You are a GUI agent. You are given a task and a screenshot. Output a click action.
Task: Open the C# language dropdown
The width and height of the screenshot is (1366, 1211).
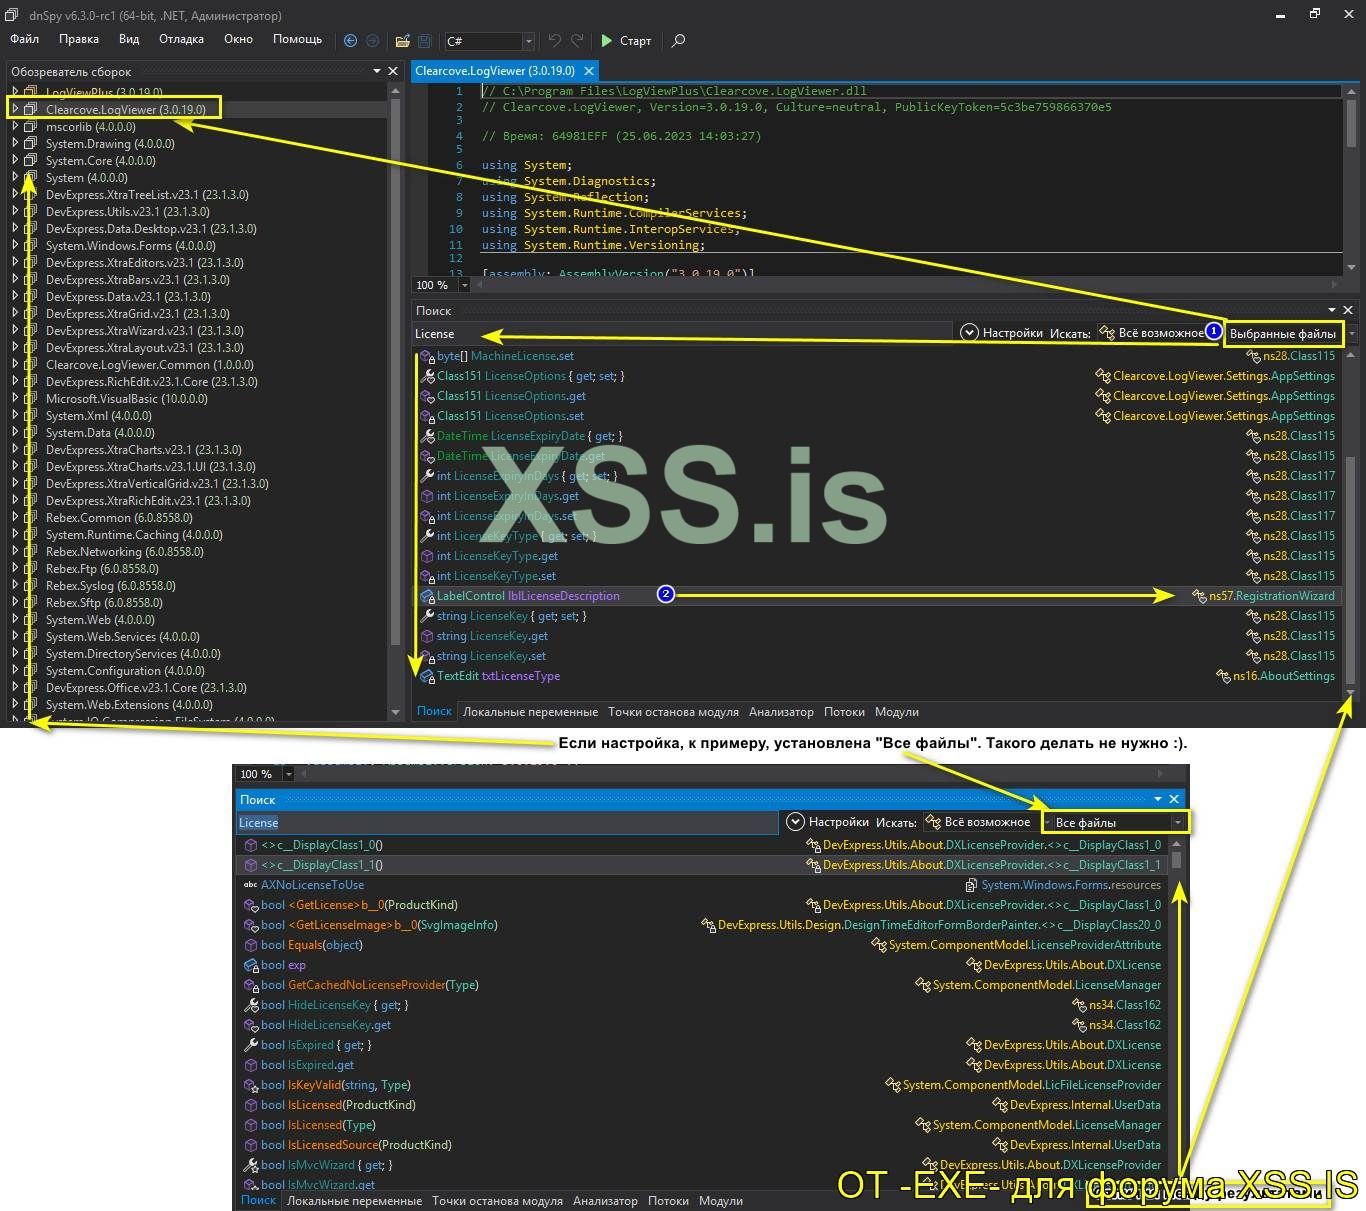tap(489, 41)
